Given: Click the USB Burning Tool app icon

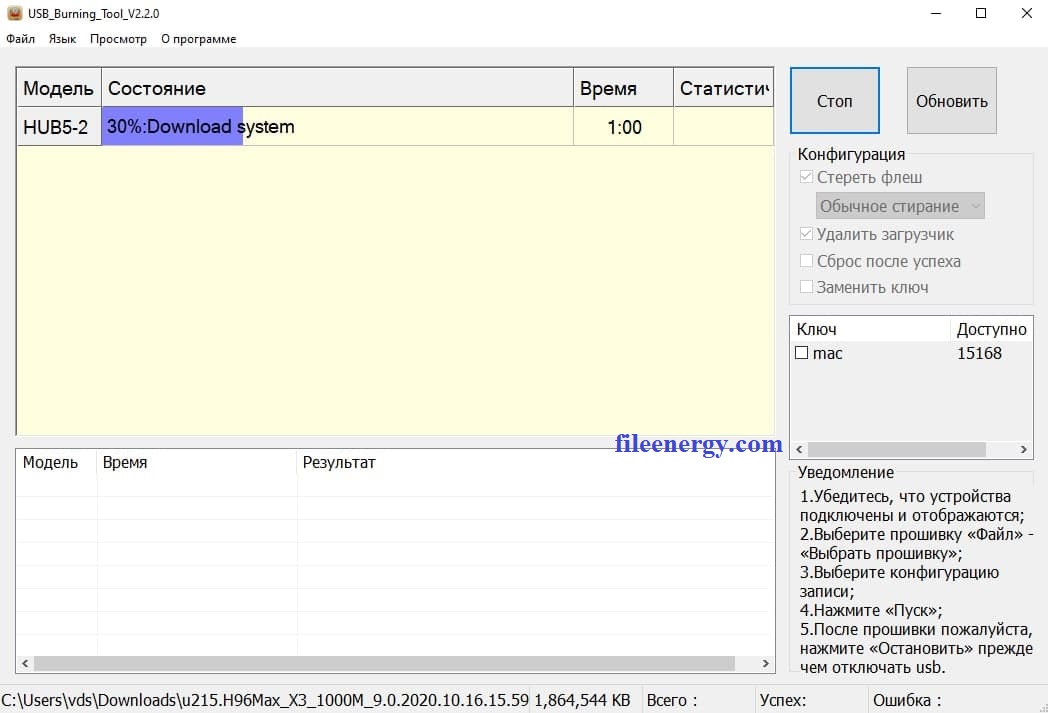Looking at the screenshot, I should [x=14, y=13].
